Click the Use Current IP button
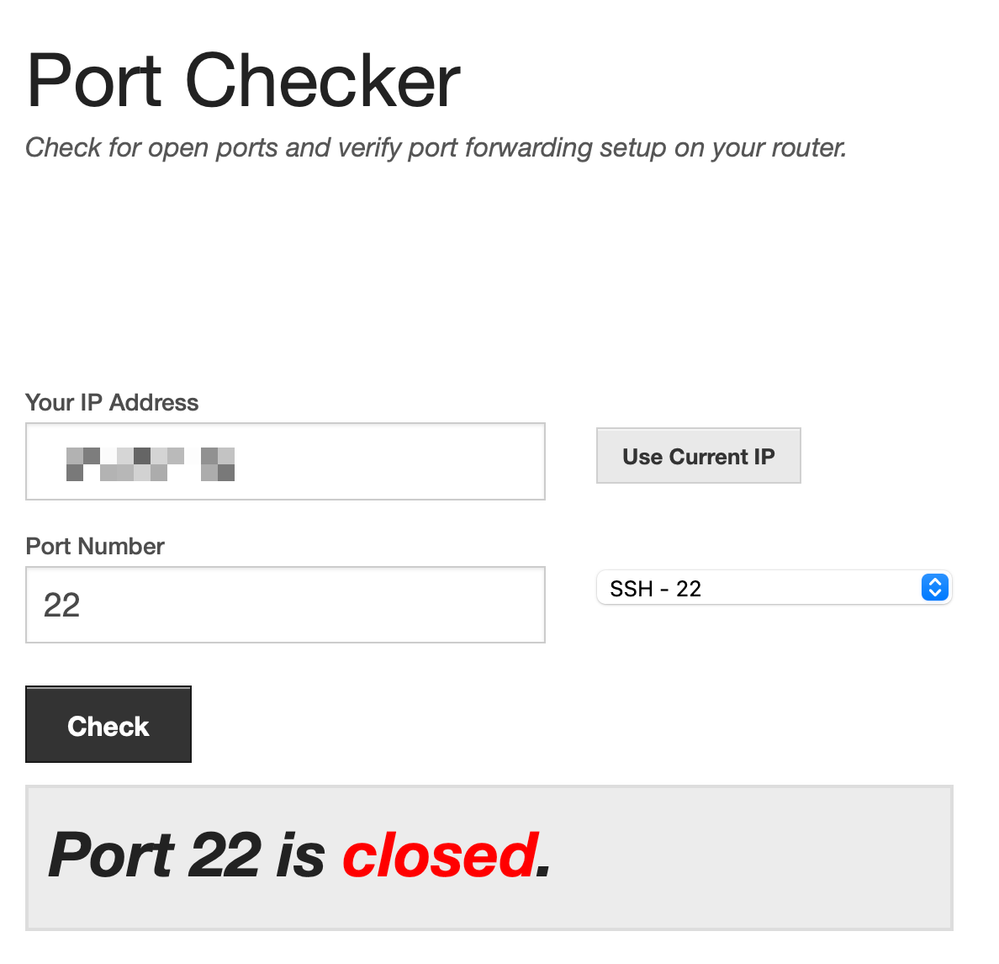The image size is (999, 964). pyautogui.click(x=698, y=456)
